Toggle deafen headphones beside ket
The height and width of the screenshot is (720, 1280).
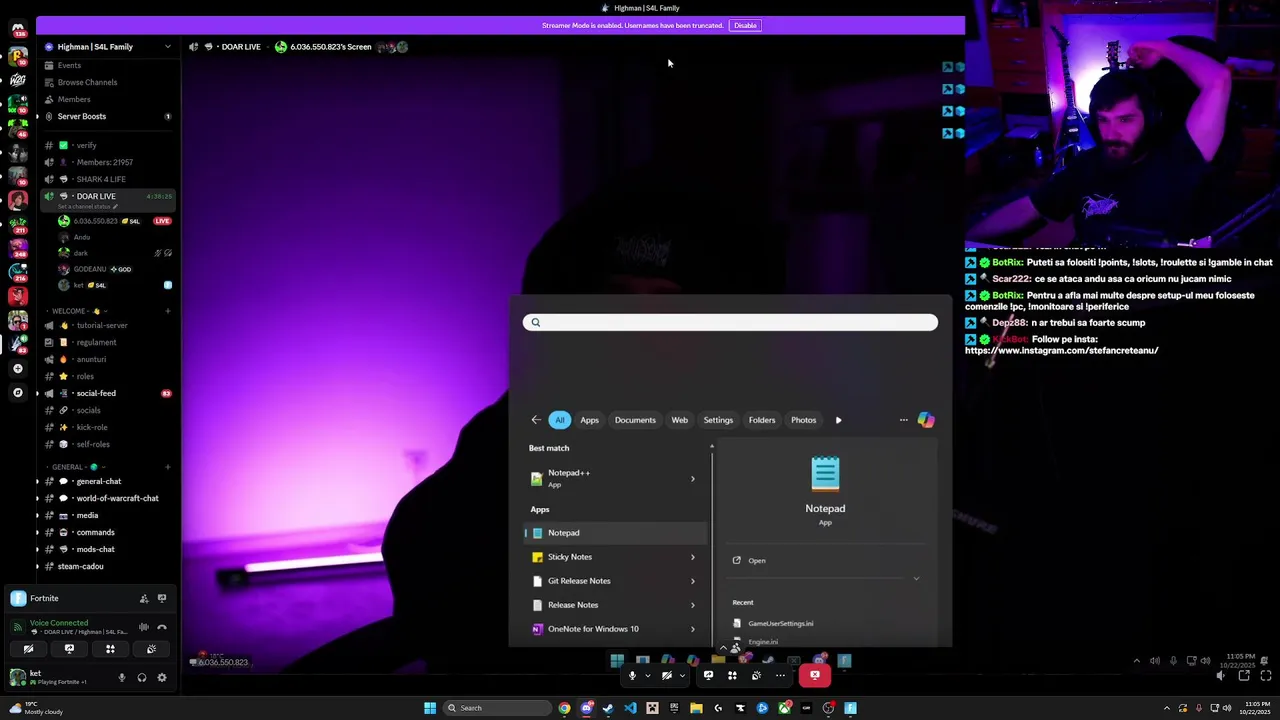click(x=142, y=678)
